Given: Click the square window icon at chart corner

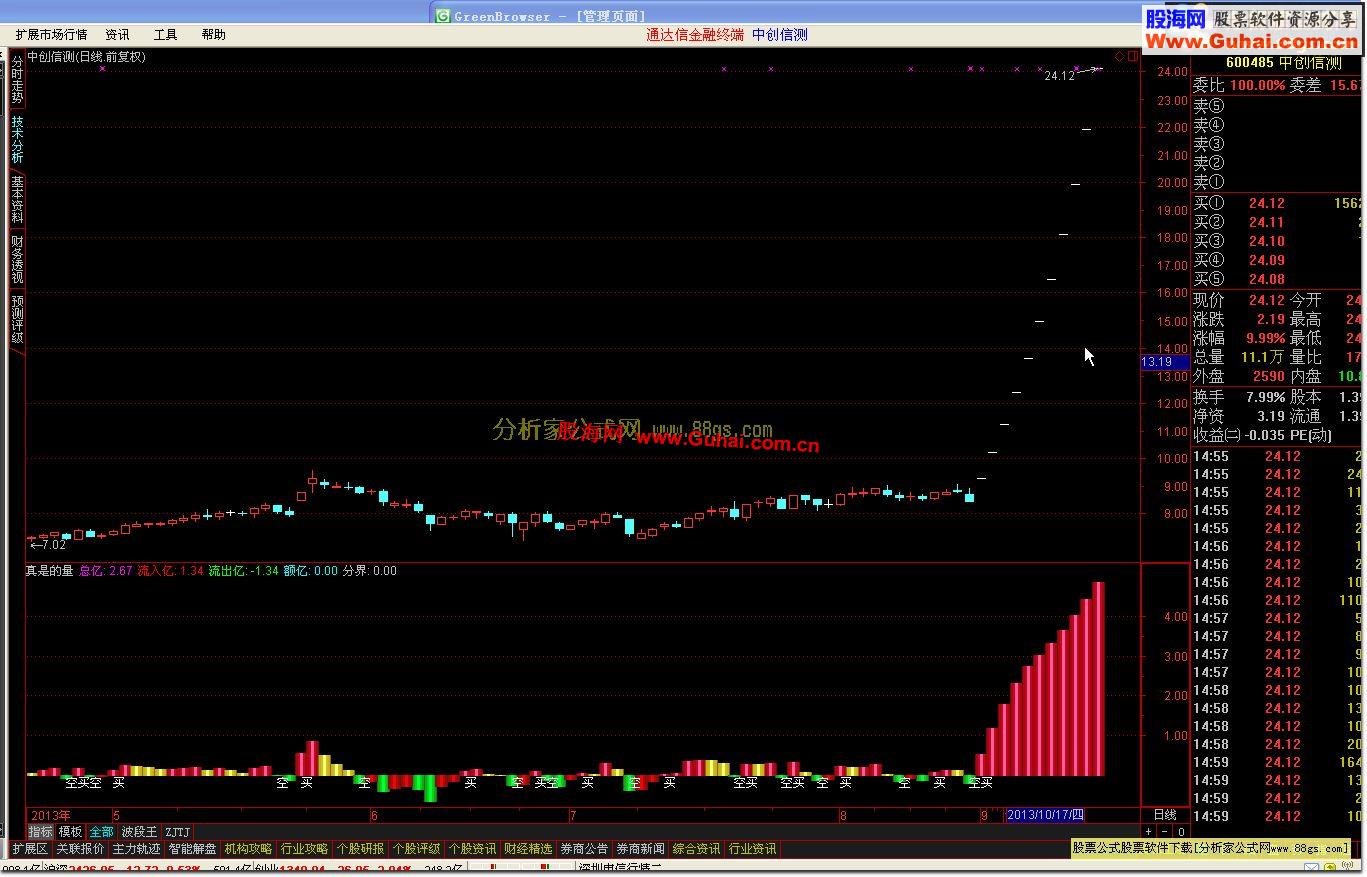Looking at the screenshot, I should (1133, 57).
